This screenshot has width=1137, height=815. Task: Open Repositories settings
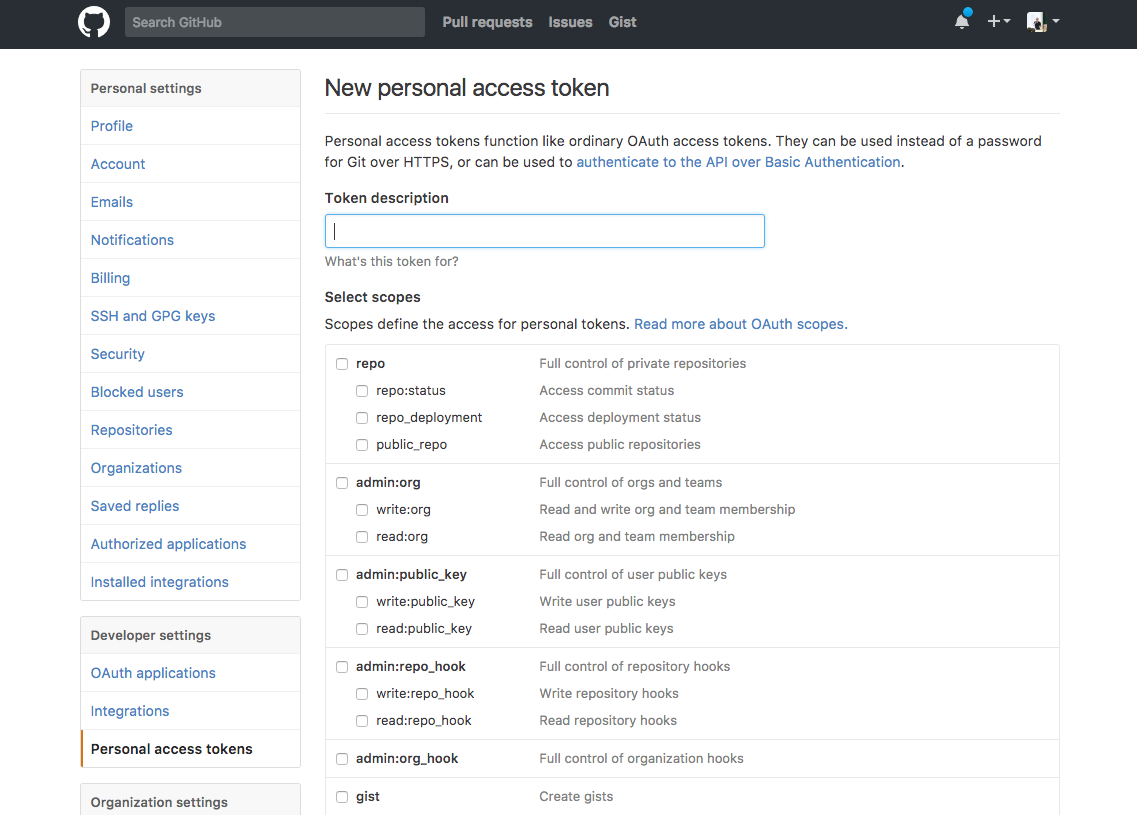(x=191, y=430)
